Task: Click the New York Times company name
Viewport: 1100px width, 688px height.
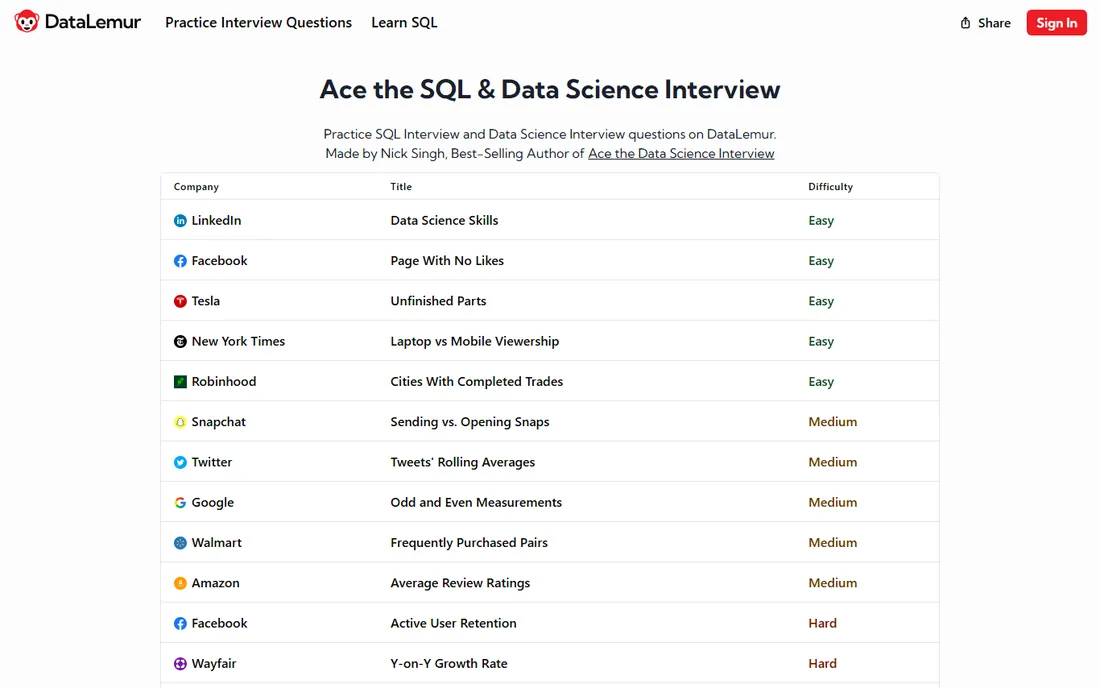Action: tap(238, 342)
